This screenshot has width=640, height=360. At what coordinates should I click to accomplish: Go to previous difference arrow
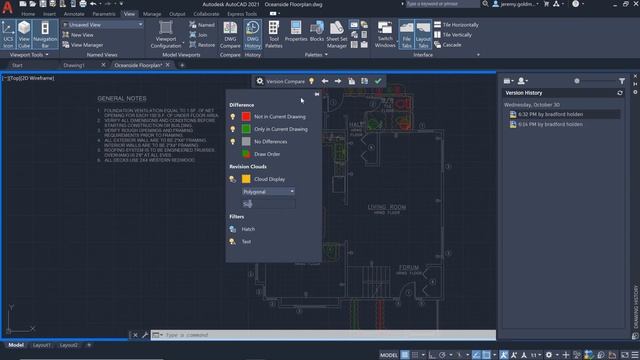point(325,81)
